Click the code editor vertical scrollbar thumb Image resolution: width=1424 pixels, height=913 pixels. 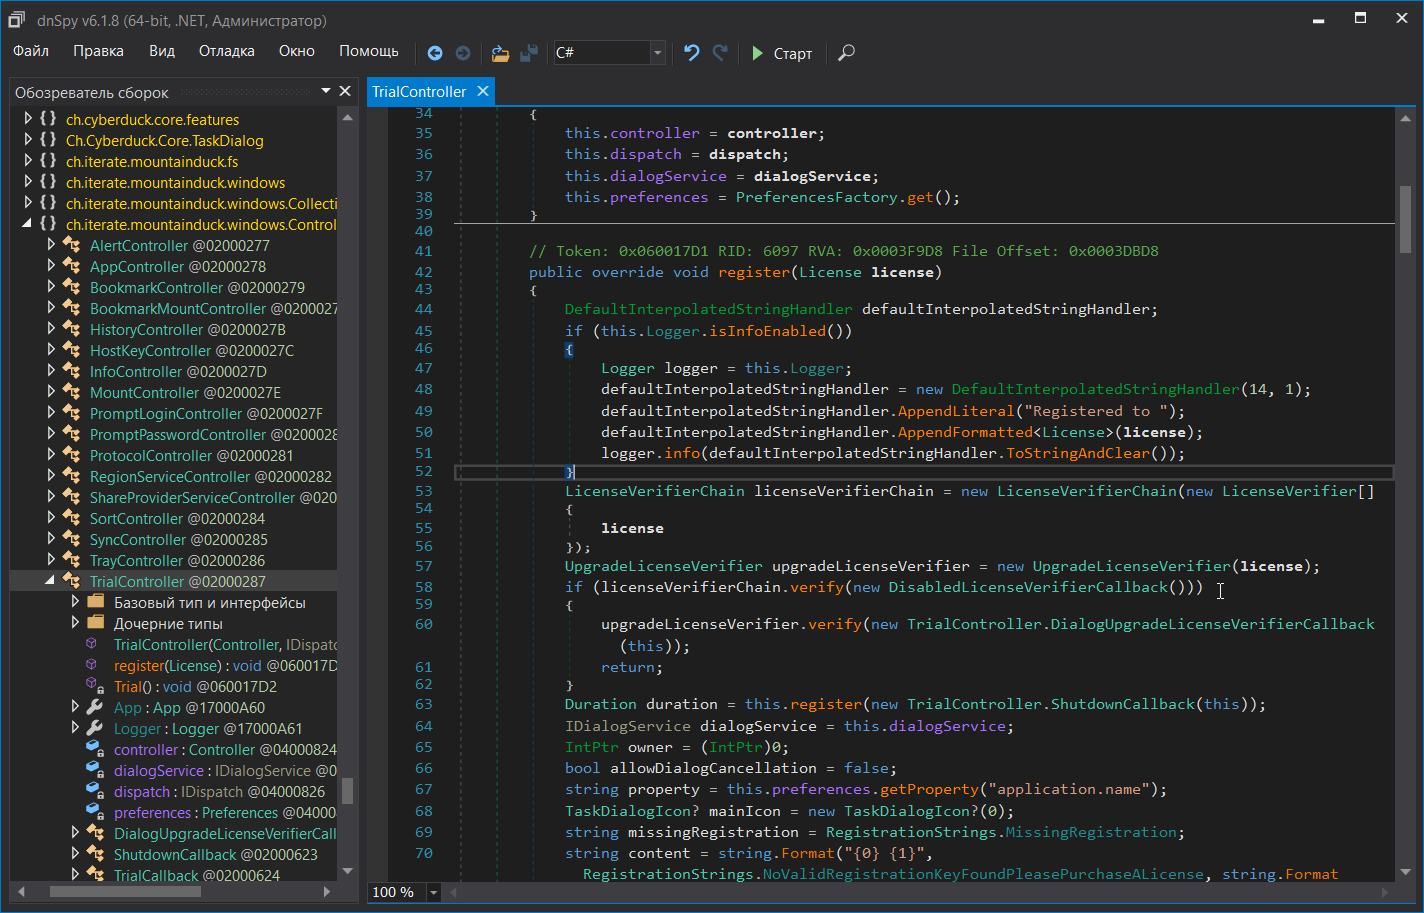[1405, 220]
